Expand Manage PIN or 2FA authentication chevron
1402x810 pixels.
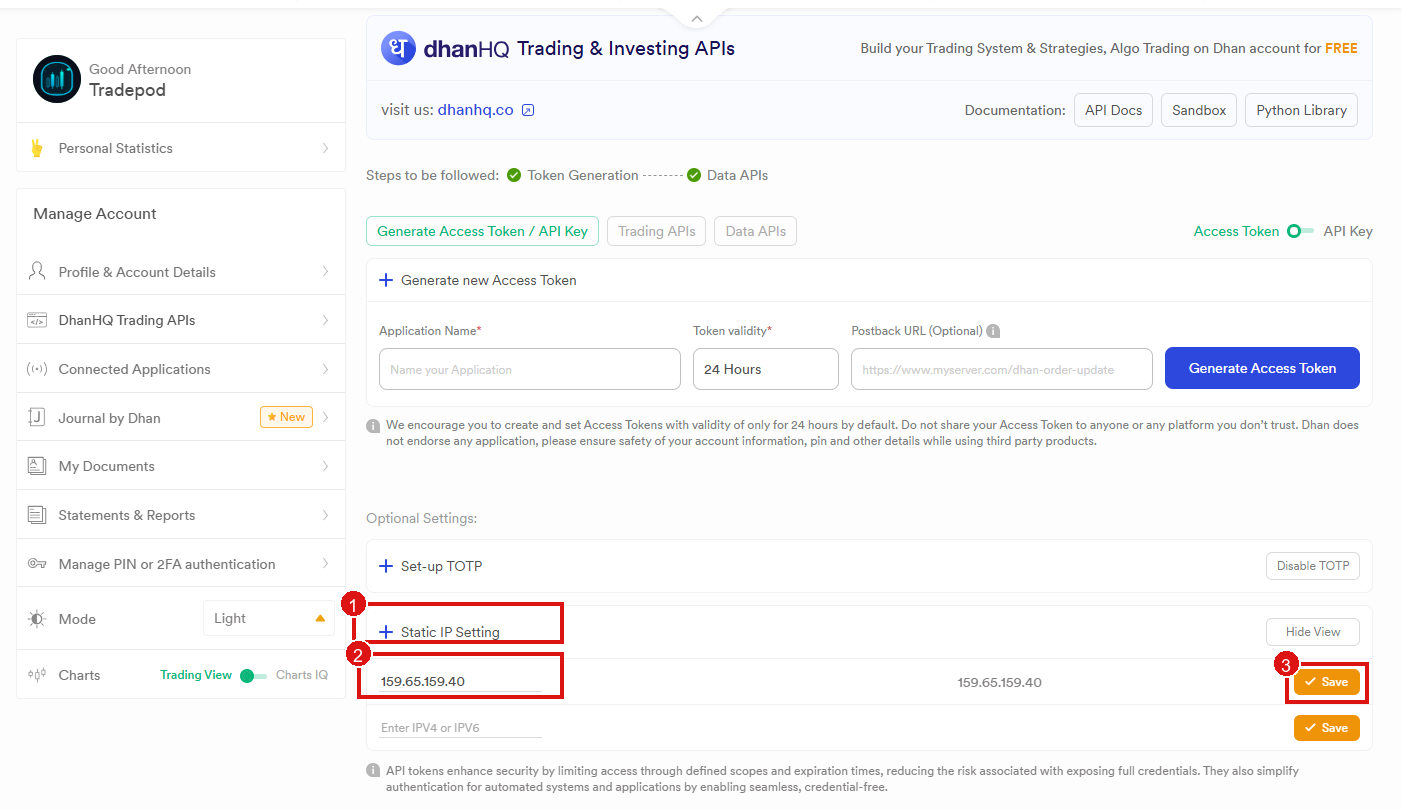coord(325,564)
